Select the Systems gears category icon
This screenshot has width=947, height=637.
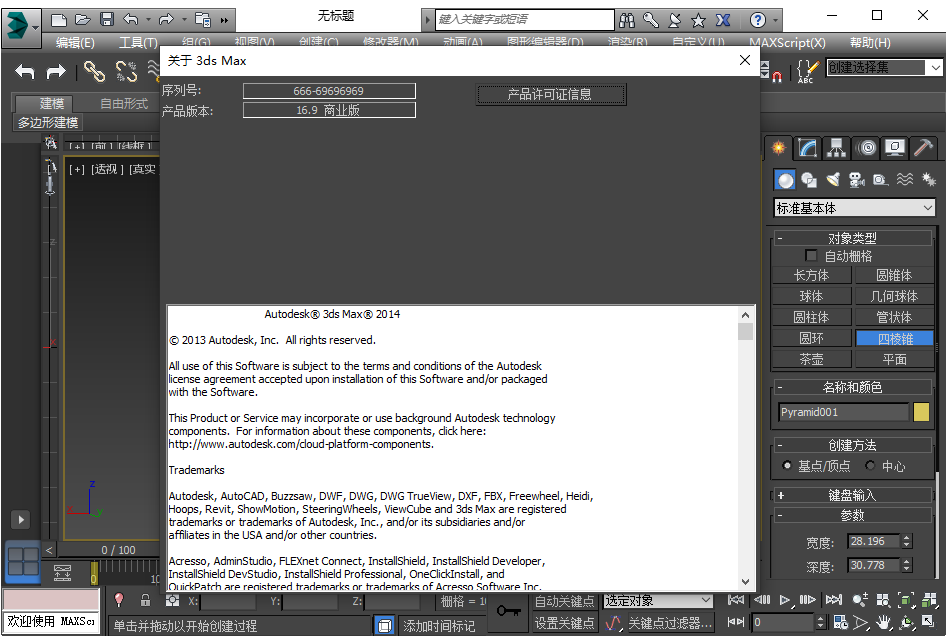pyautogui.click(x=928, y=180)
